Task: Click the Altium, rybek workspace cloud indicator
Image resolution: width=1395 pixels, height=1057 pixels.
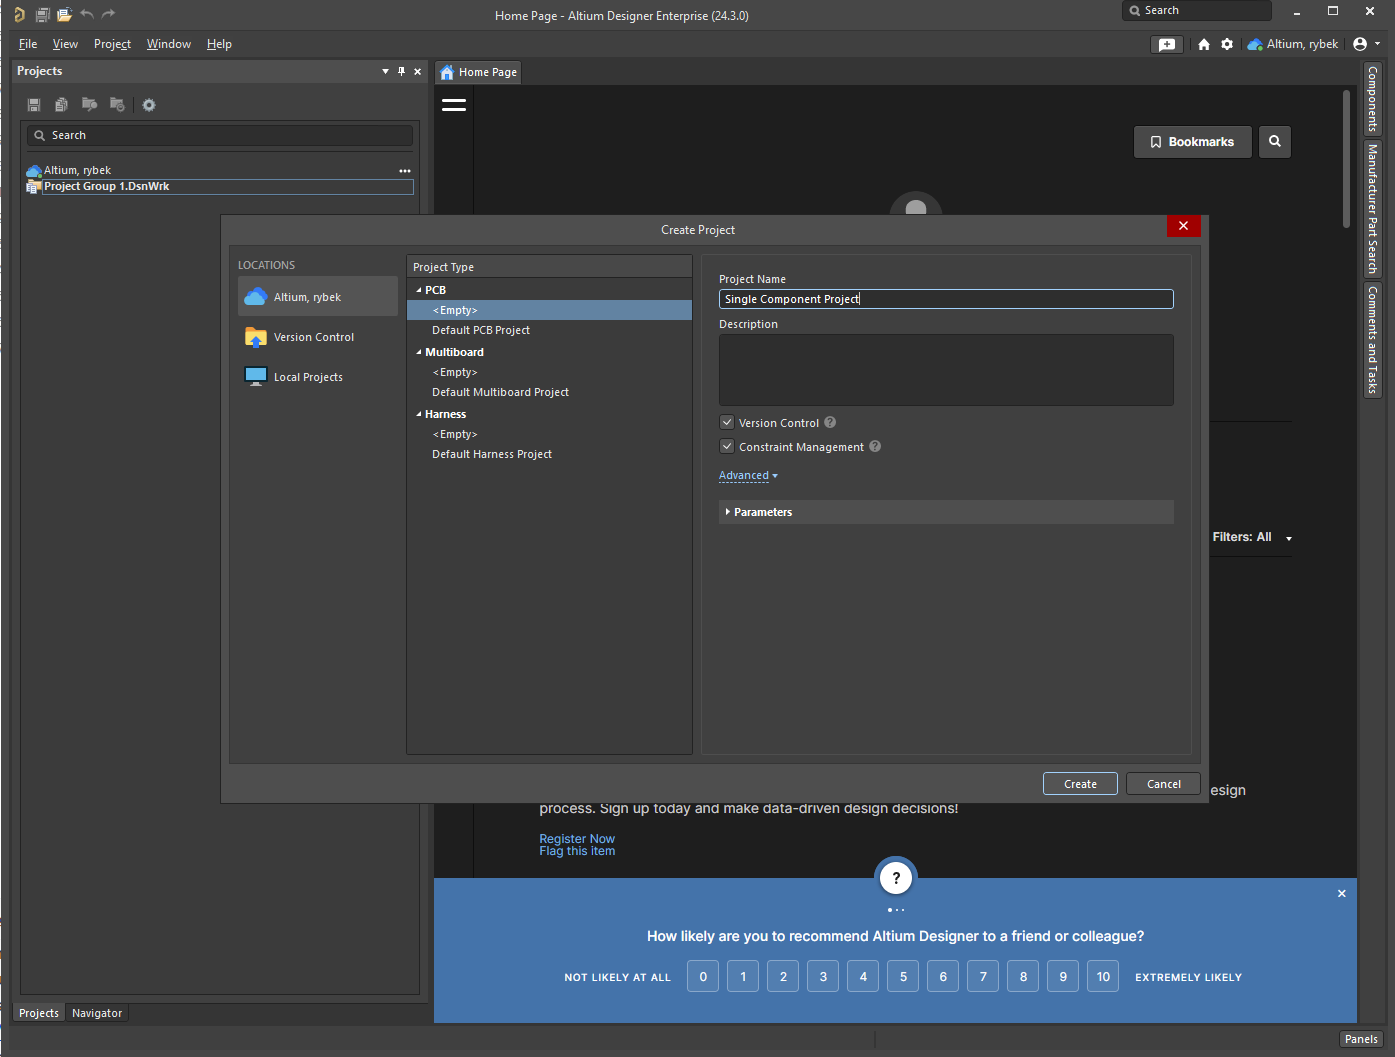Action: click(1293, 44)
